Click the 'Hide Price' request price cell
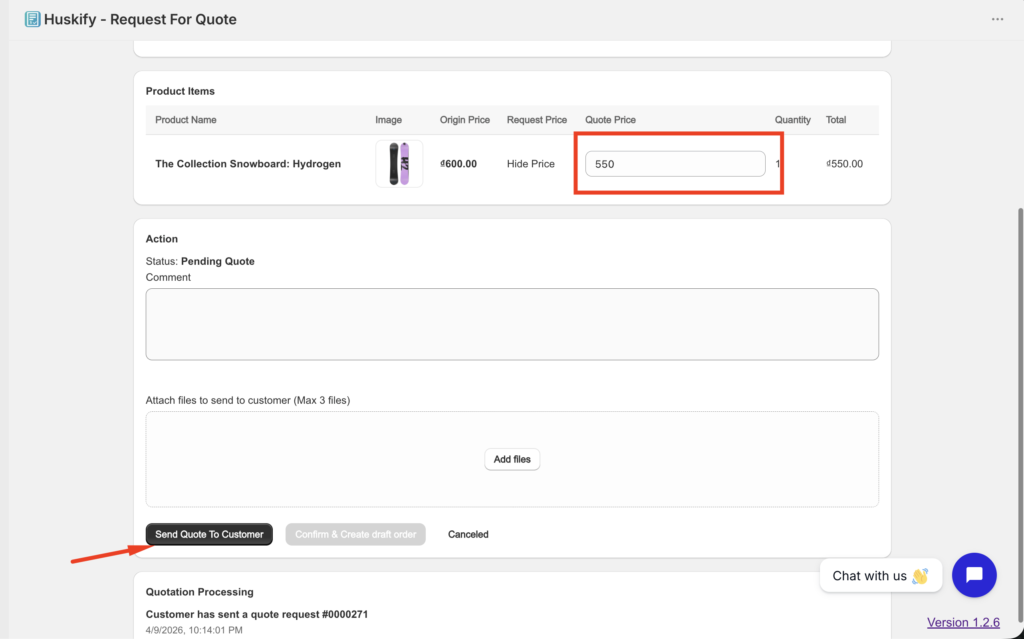 (x=530, y=164)
